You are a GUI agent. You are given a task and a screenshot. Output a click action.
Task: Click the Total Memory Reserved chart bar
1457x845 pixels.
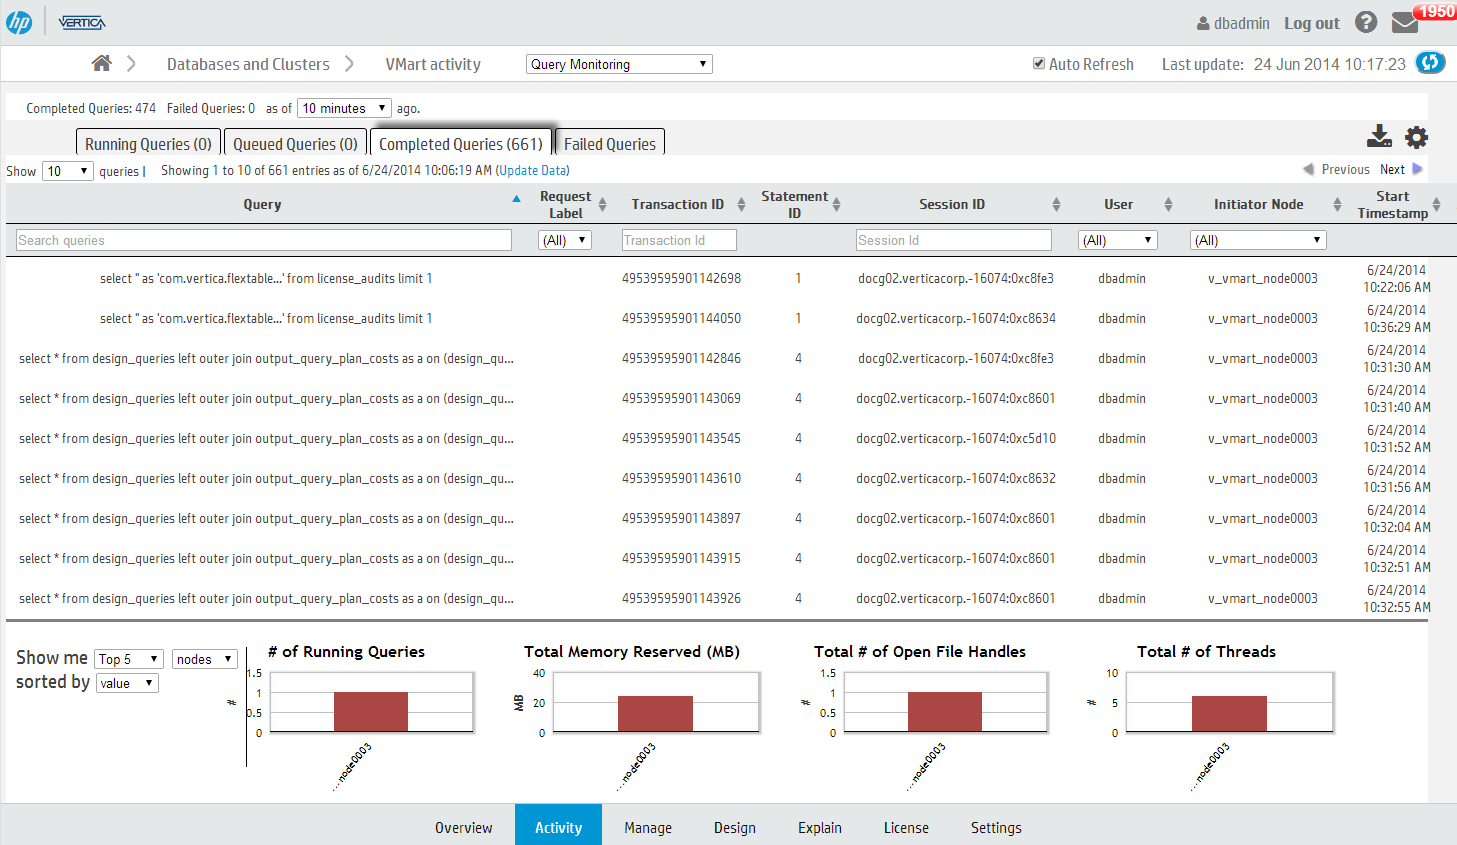tap(655, 714)
